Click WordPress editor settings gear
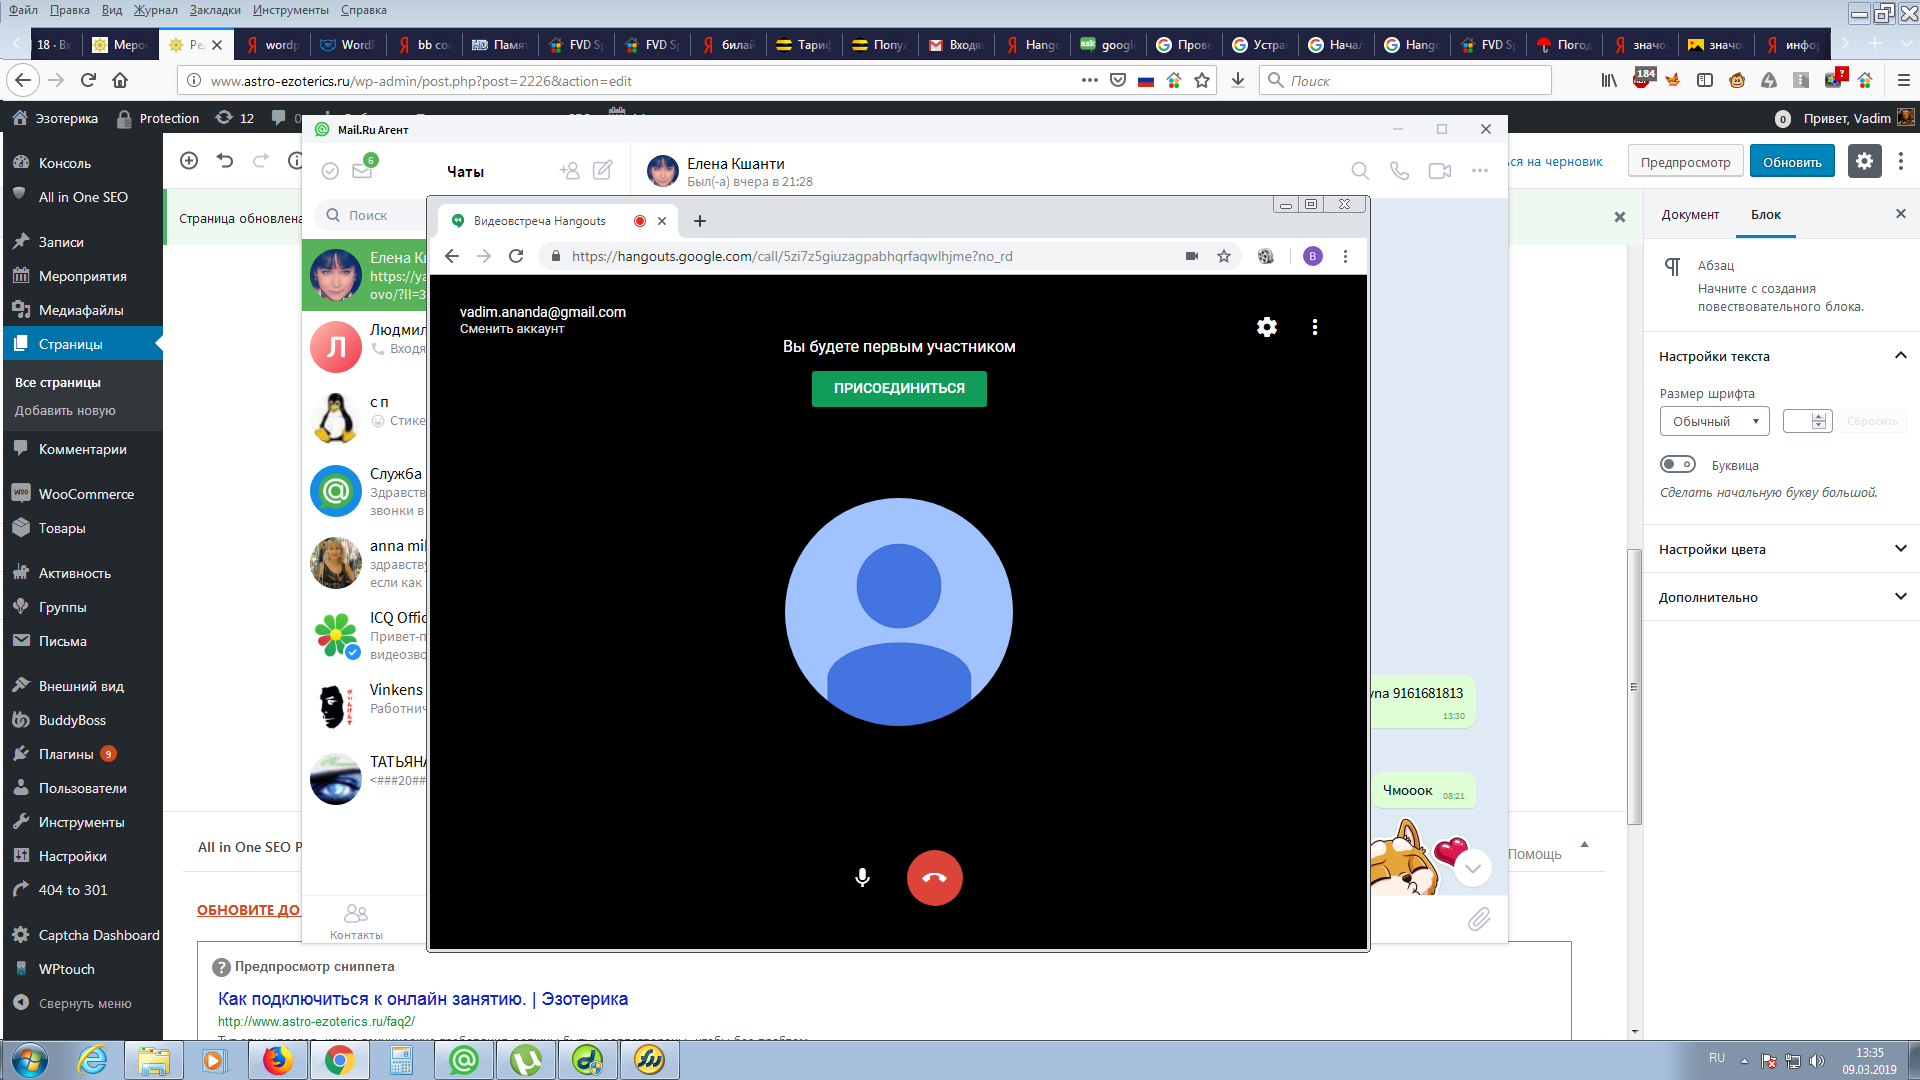 pyautogui.click(x=1864, y=161)
